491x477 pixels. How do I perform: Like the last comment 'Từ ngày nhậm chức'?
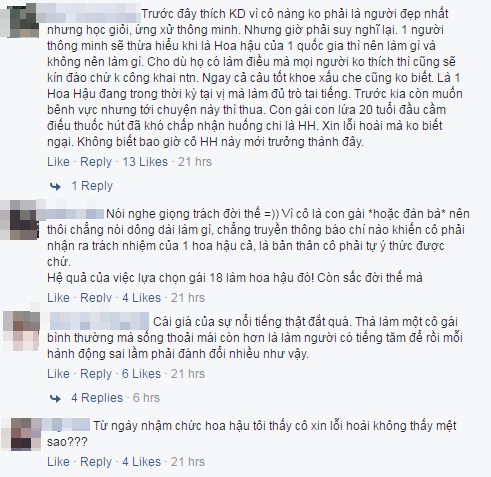click(x=58, y=462)
